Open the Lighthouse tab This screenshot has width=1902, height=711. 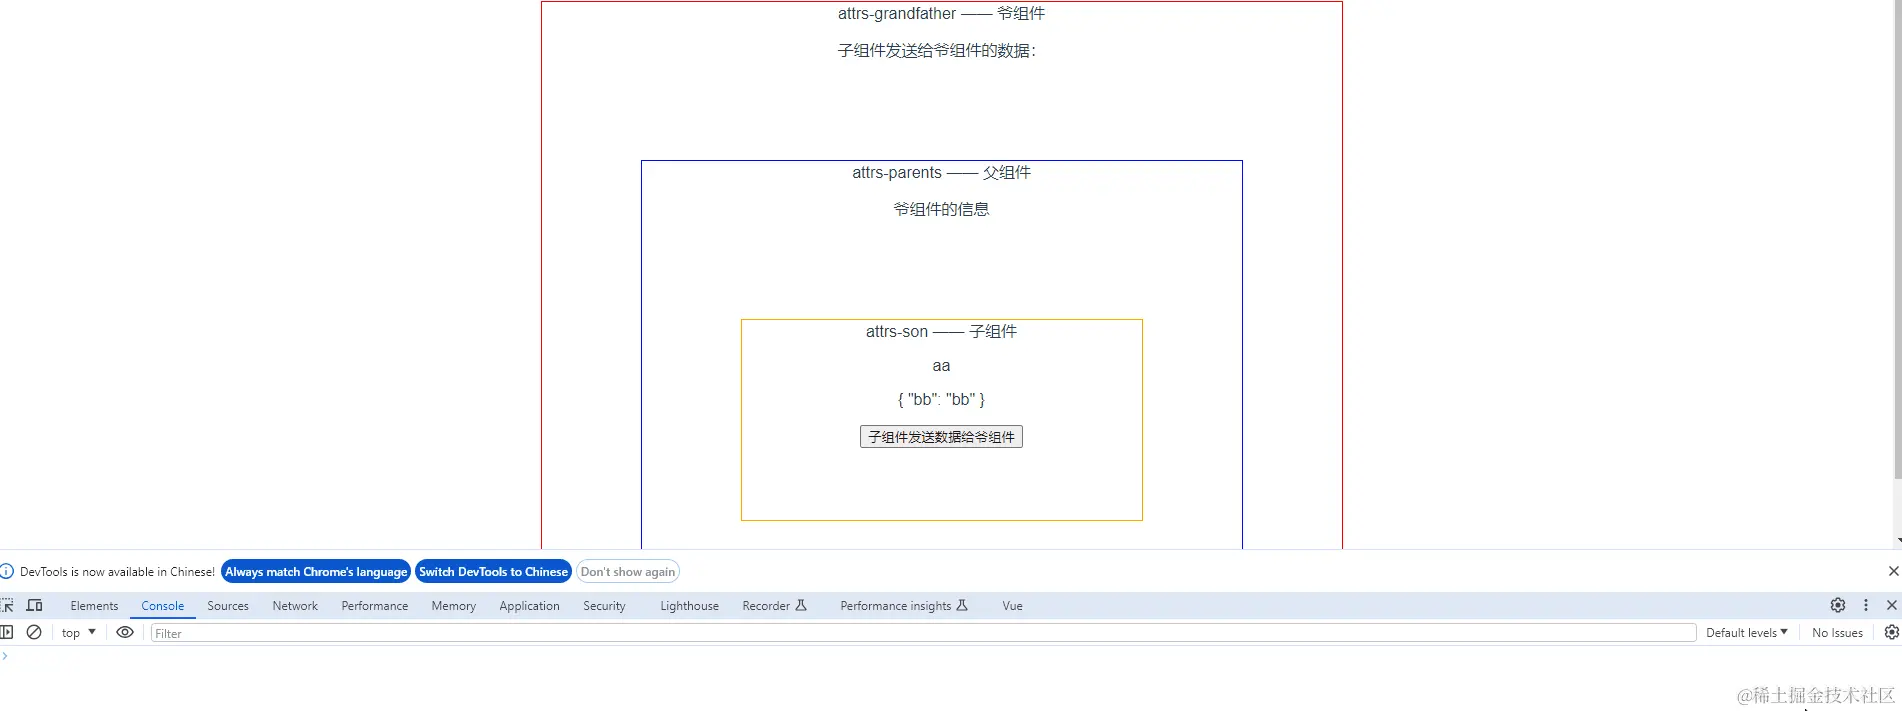[690, 606]
